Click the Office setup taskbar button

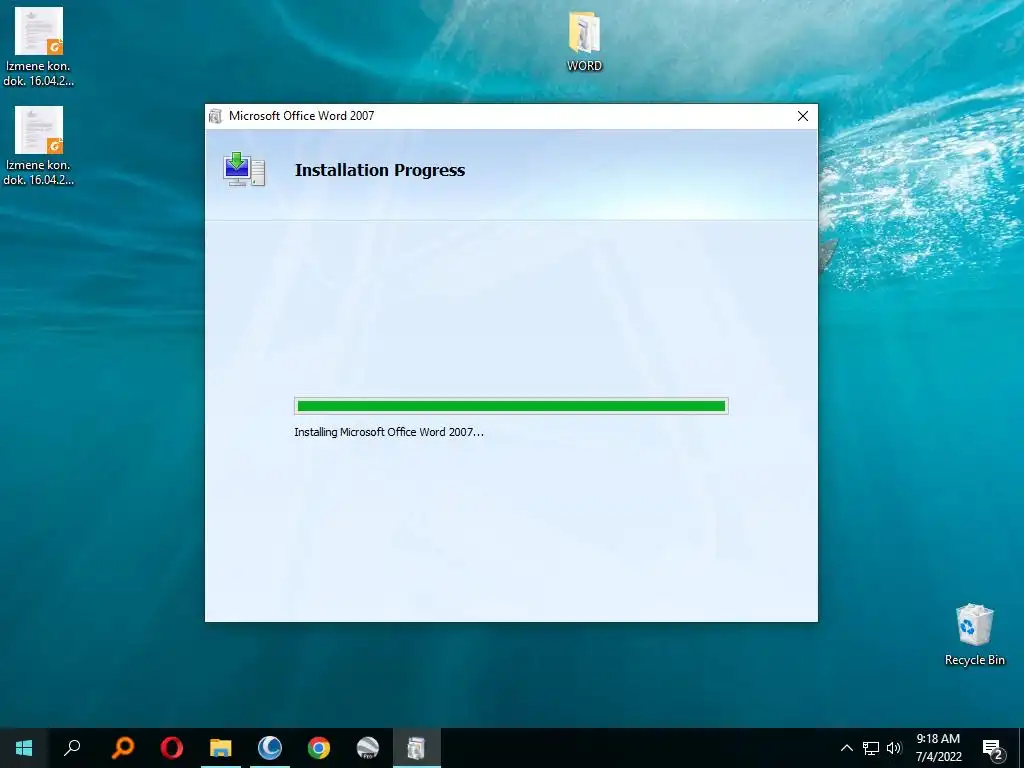pos(417,748)
